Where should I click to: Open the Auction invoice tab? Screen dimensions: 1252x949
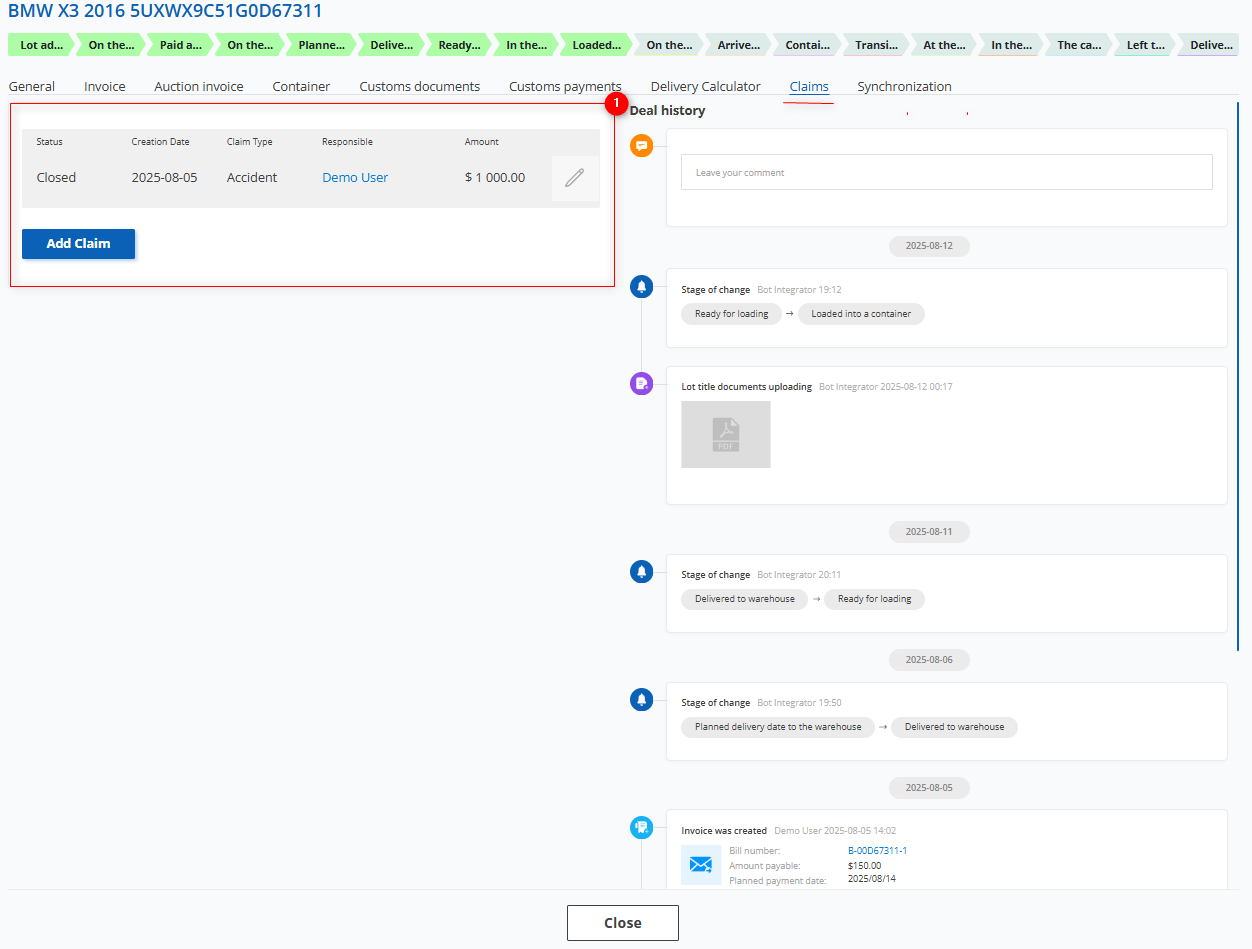[x=199, y=87]
